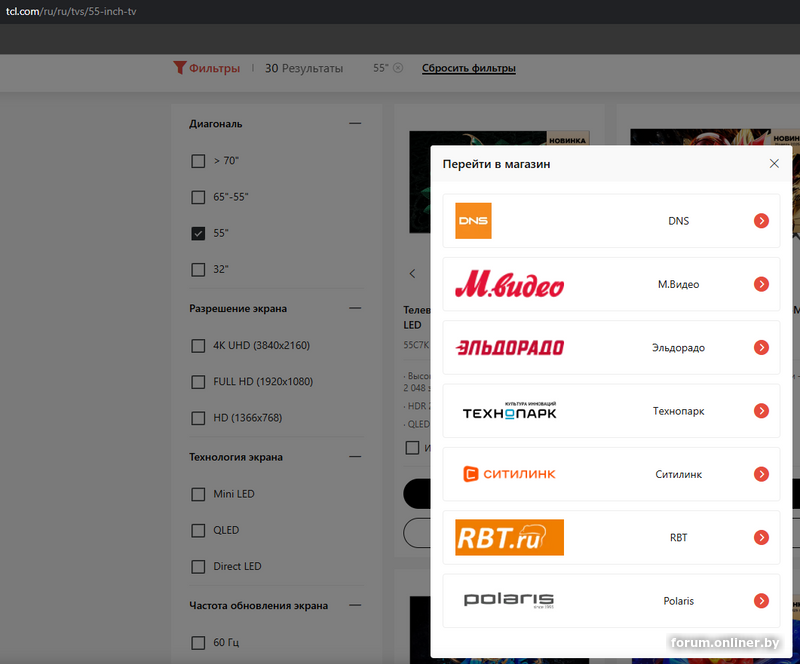Go to previous product image arrow

pos(412,274)
